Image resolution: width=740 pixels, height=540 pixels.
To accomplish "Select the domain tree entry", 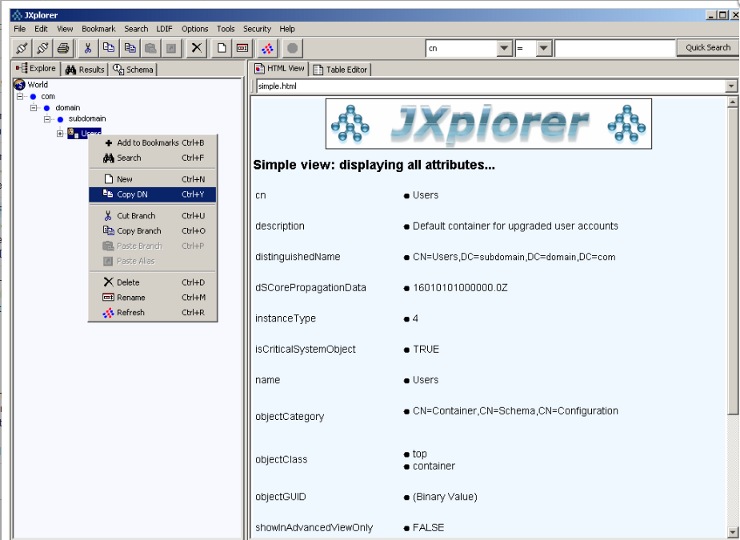I will pos(67,108).
